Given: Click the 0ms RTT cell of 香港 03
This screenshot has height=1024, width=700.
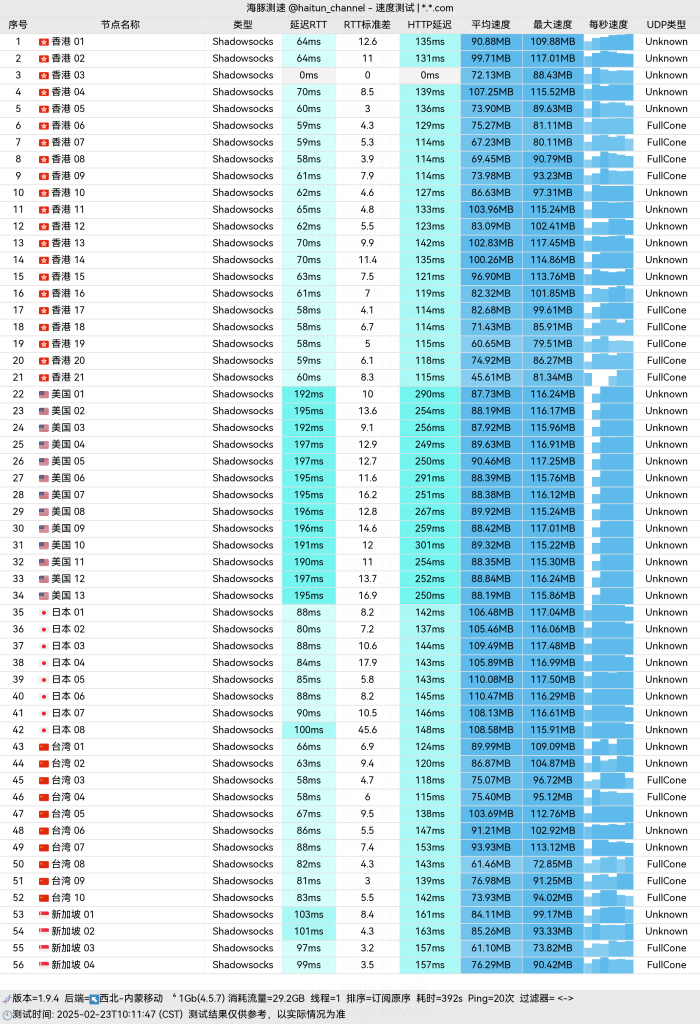Looking at the screenshot, I should [309, 75].
